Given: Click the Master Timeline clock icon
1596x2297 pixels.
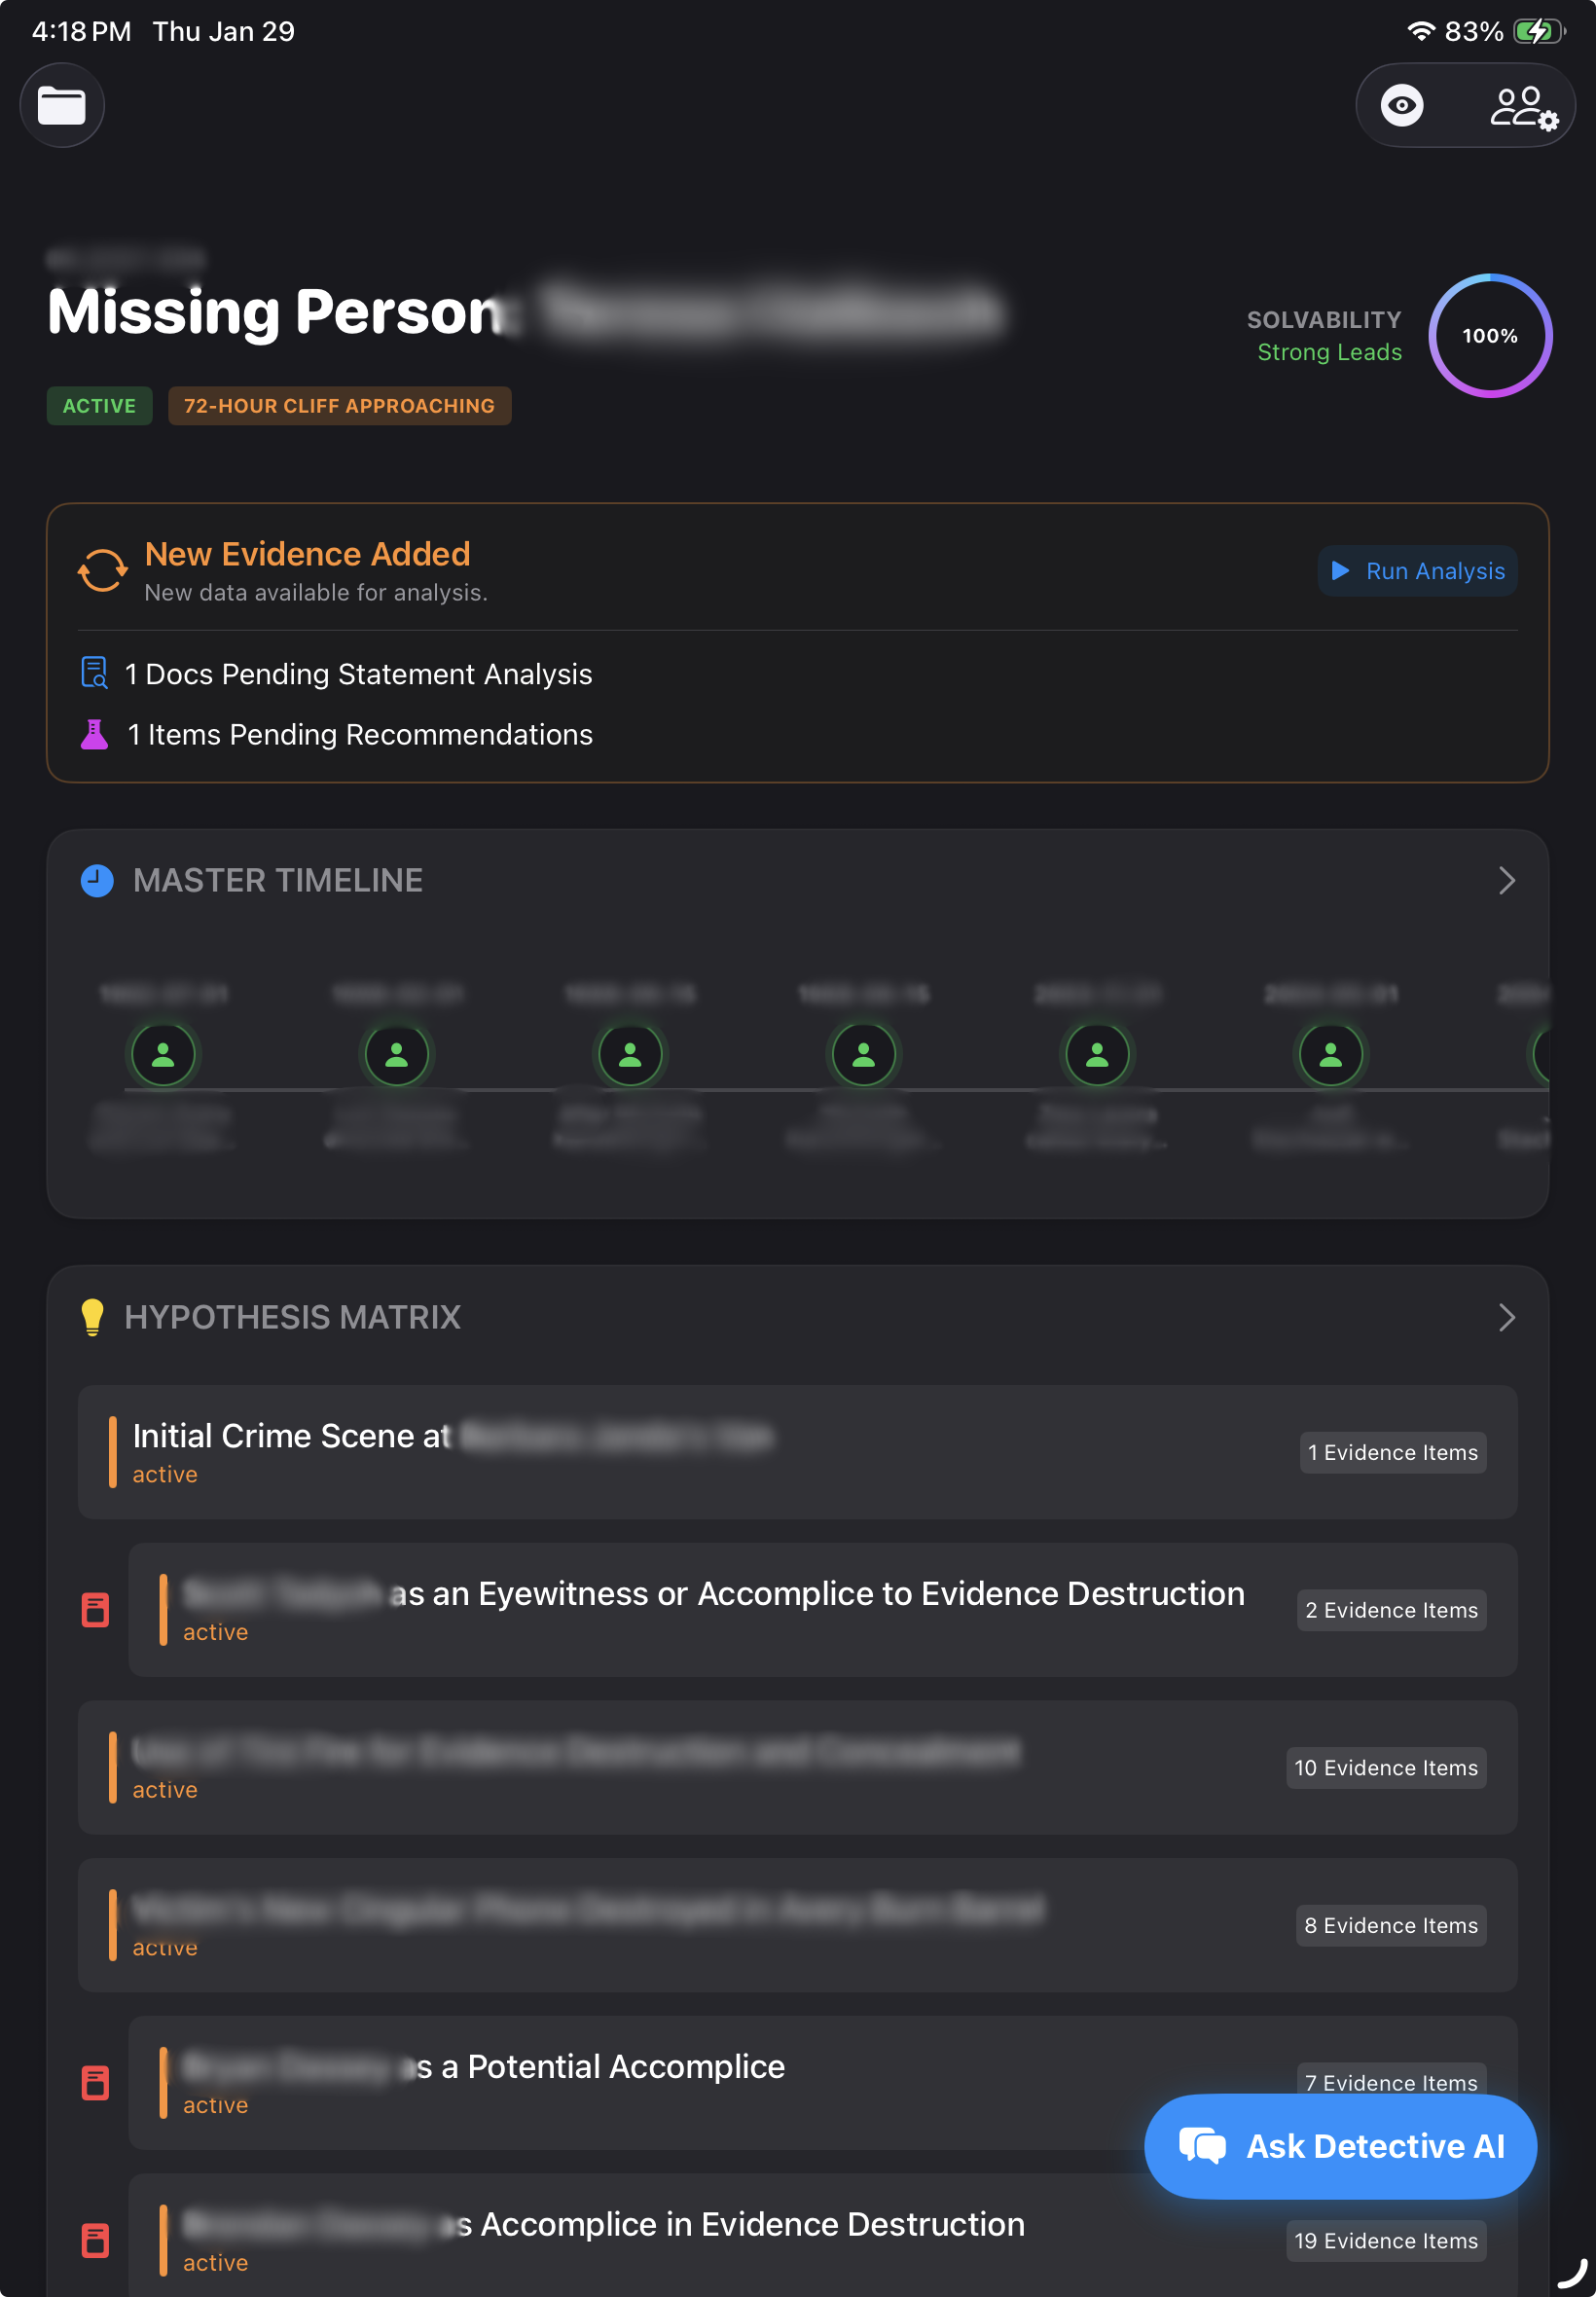Looking at the screenshot, I should [x=96, y=880].
